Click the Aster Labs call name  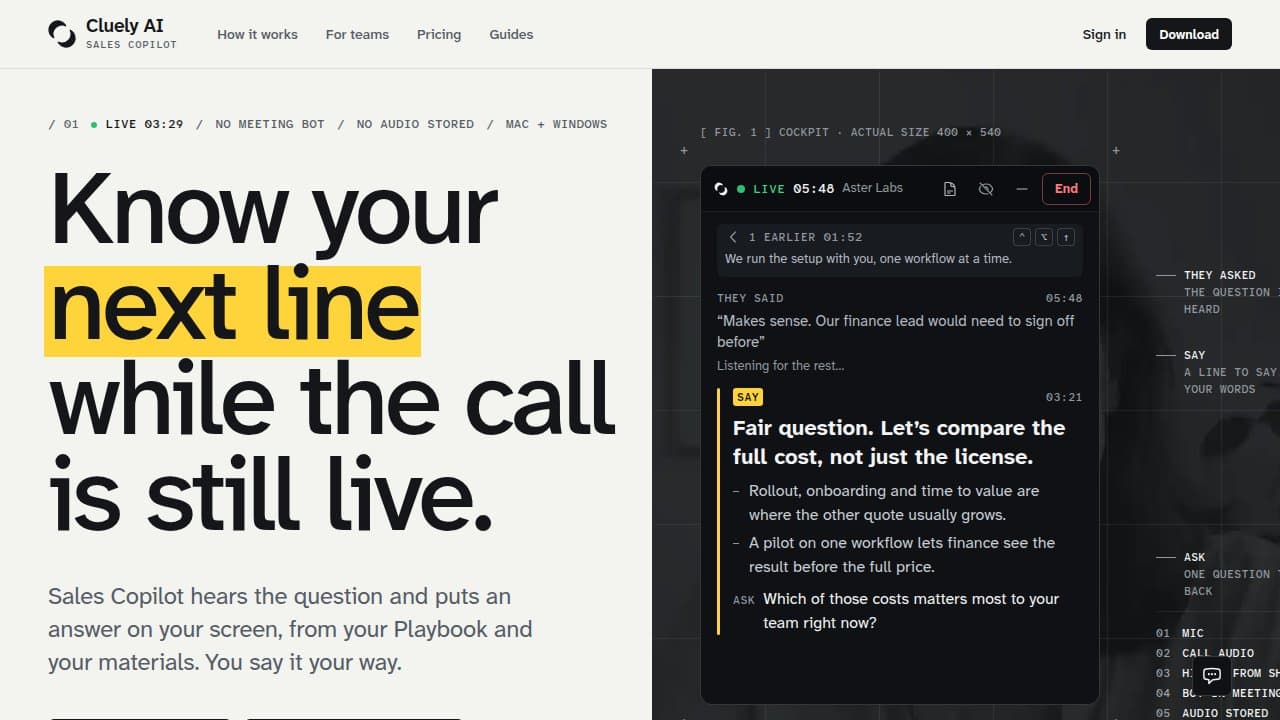click(x=872, y=188)
